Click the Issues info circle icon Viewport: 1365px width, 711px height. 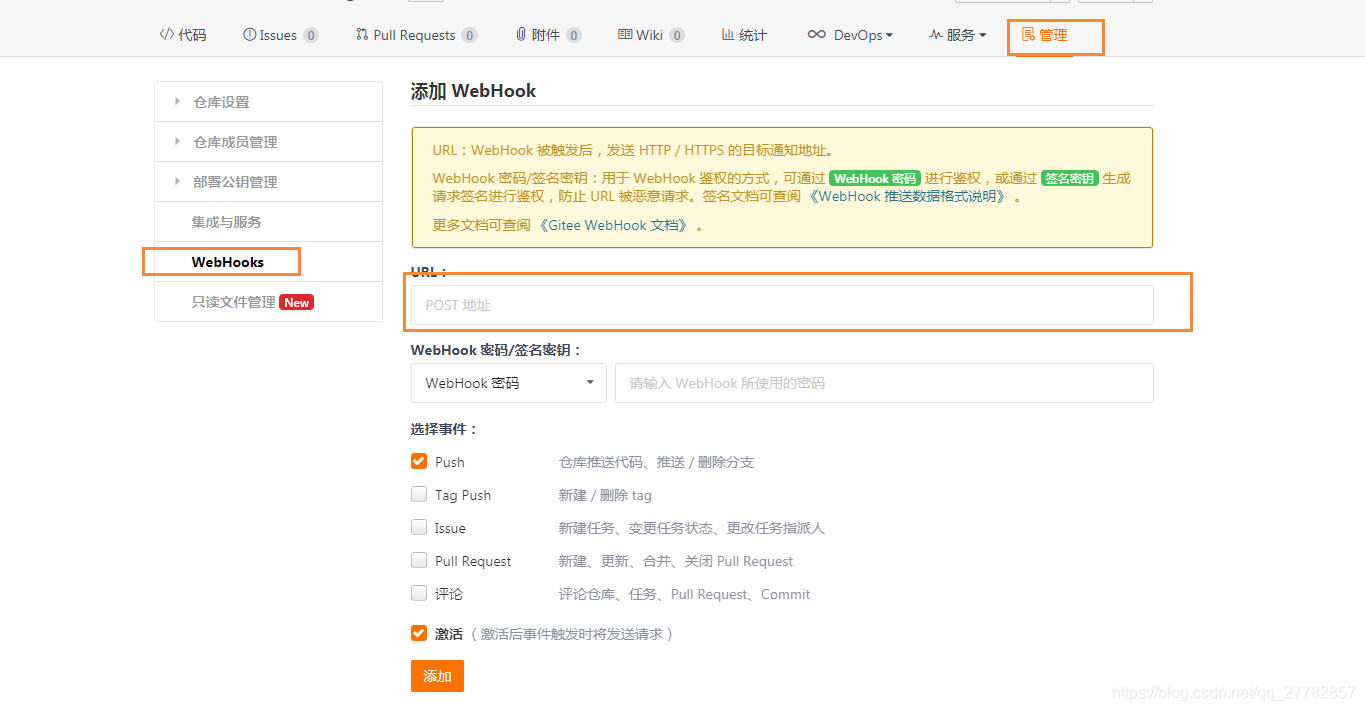249,35
